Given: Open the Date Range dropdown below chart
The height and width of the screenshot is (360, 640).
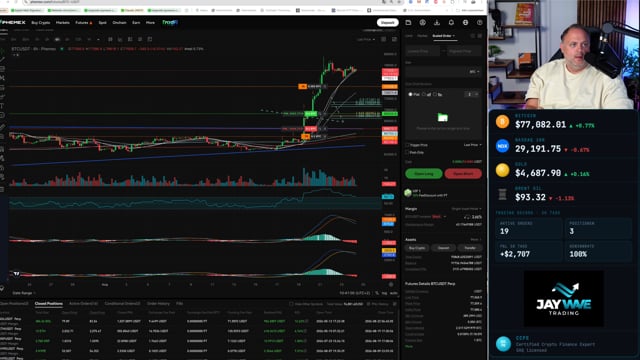Looking at the screenshot, I should point(23,293).
